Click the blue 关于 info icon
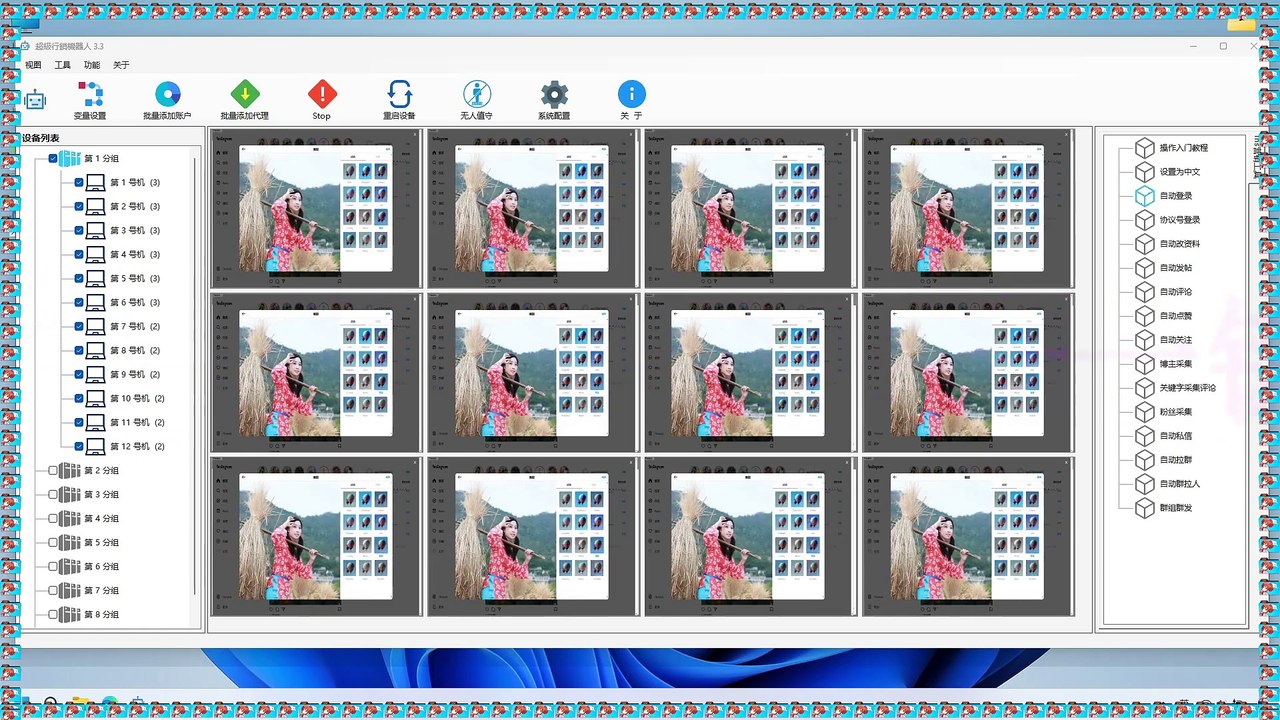 (x=632, y=95)
